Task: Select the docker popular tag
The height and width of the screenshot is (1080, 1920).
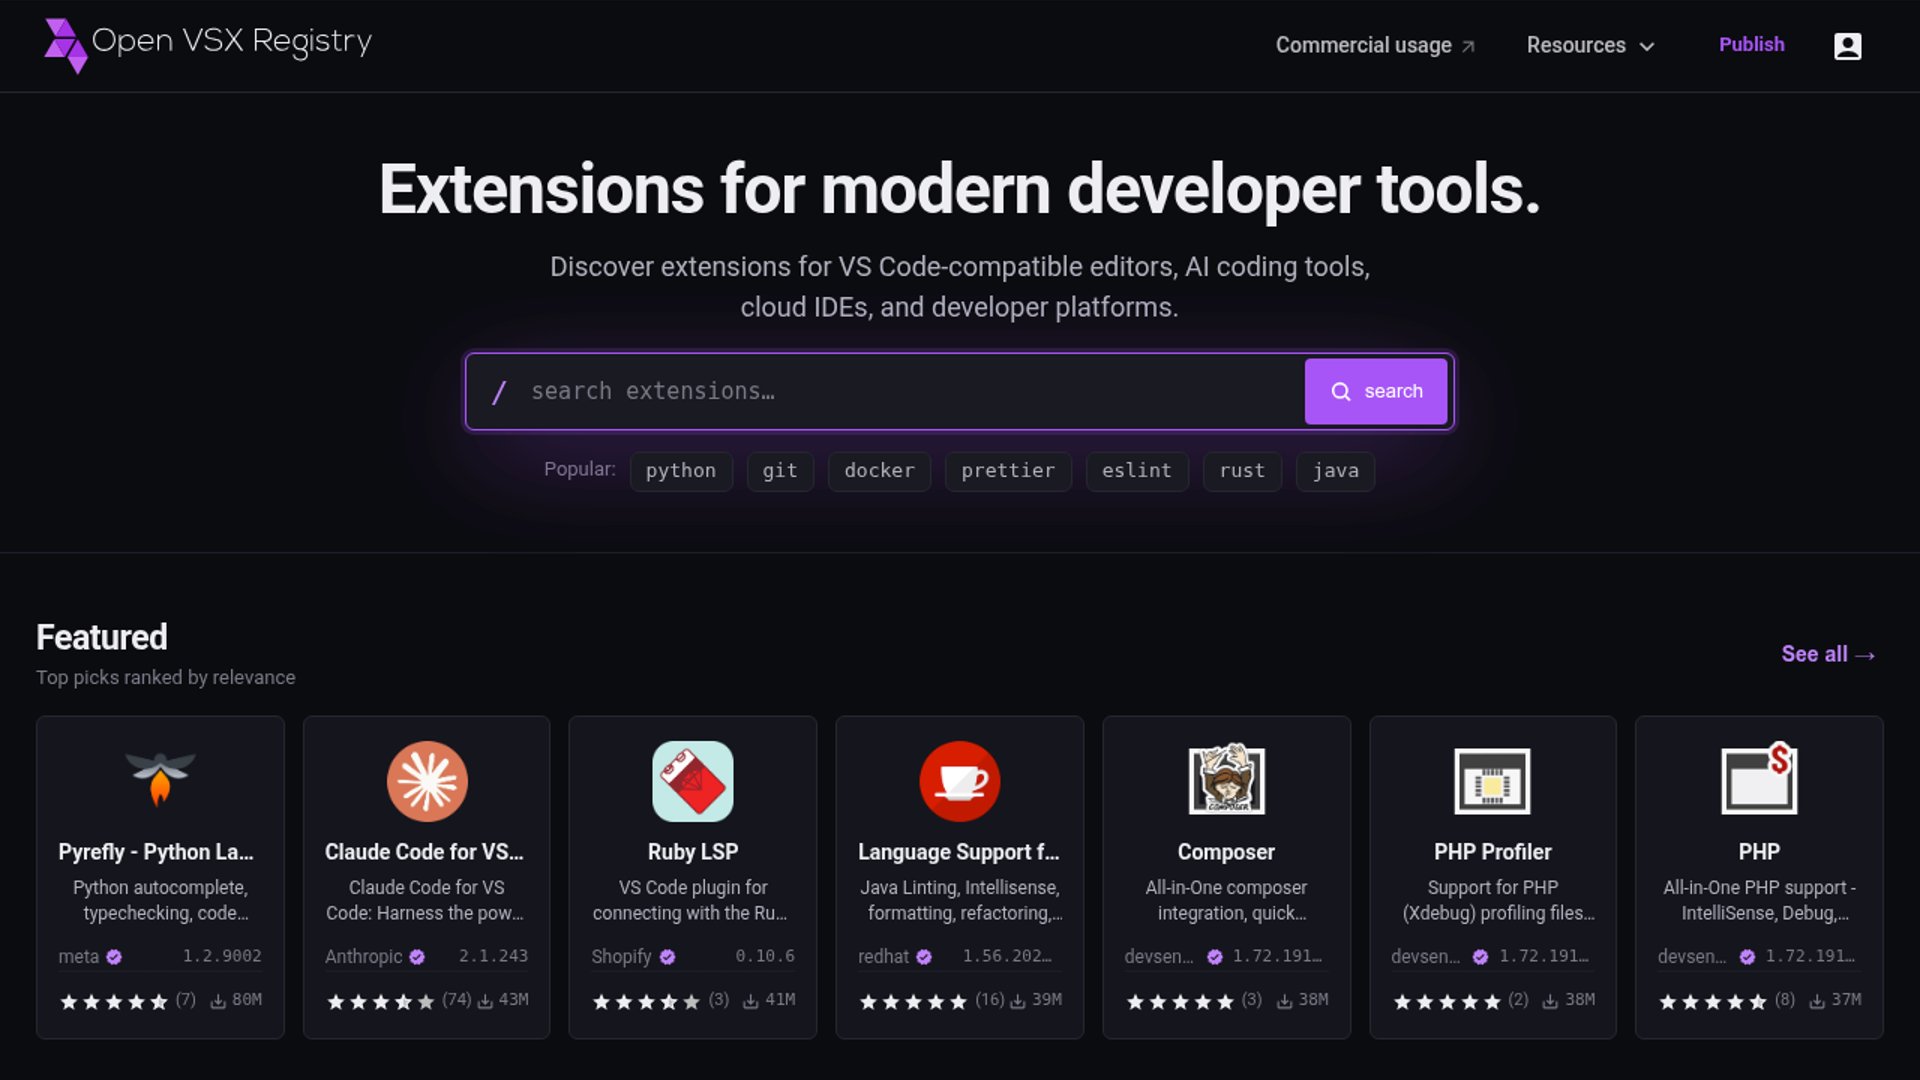Action: coord(879,471)
